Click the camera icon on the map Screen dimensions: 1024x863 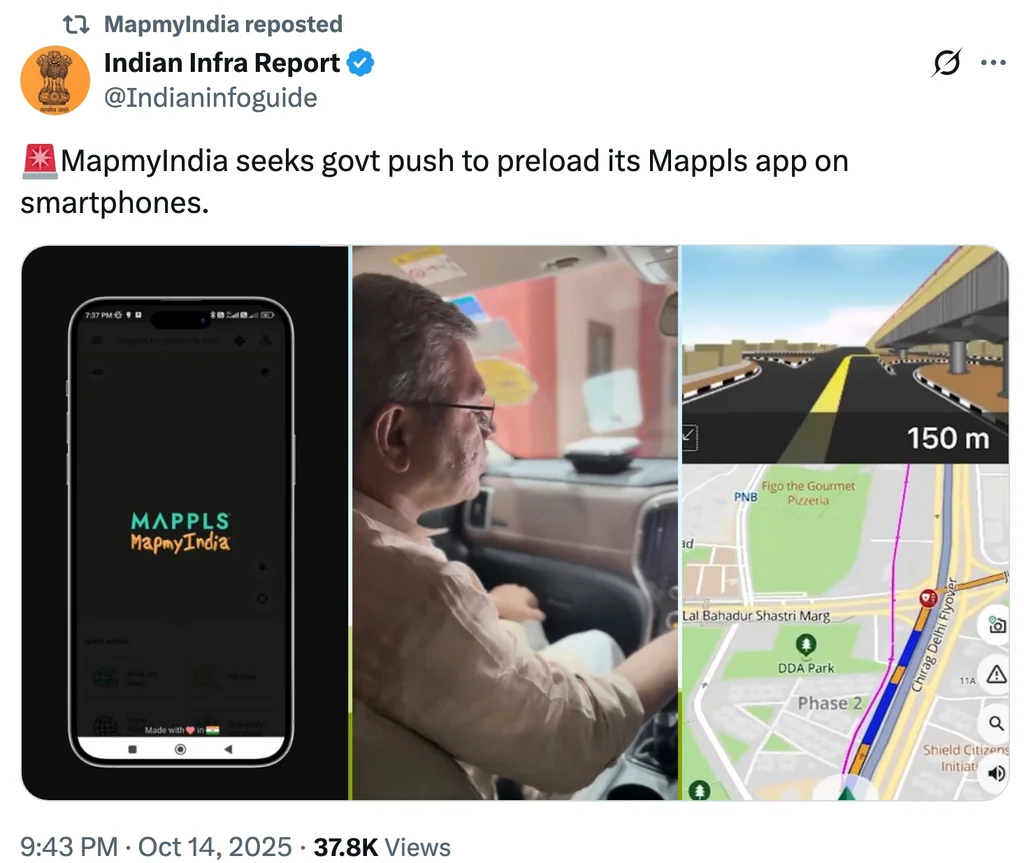click(997, 625)
